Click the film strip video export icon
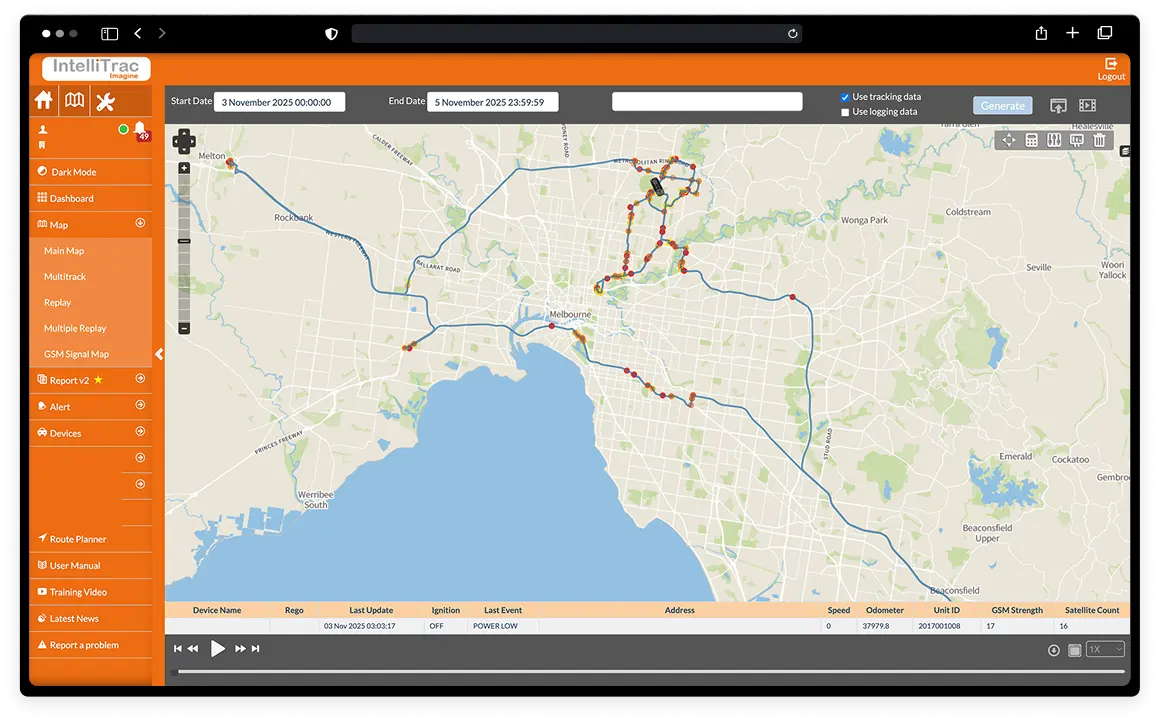 (x=1087, y=105)
